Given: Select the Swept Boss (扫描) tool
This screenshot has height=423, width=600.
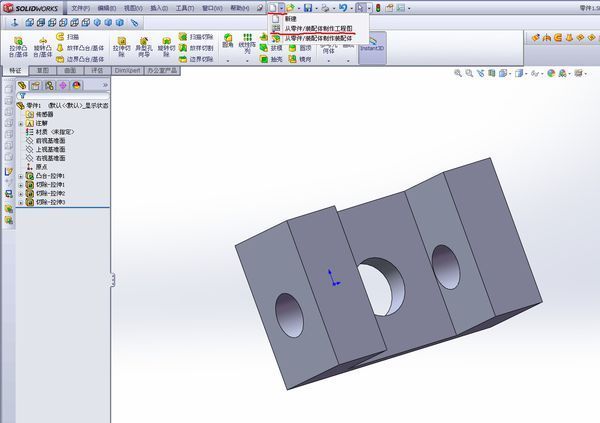Looking at the screenshot, I should point(67,37).
